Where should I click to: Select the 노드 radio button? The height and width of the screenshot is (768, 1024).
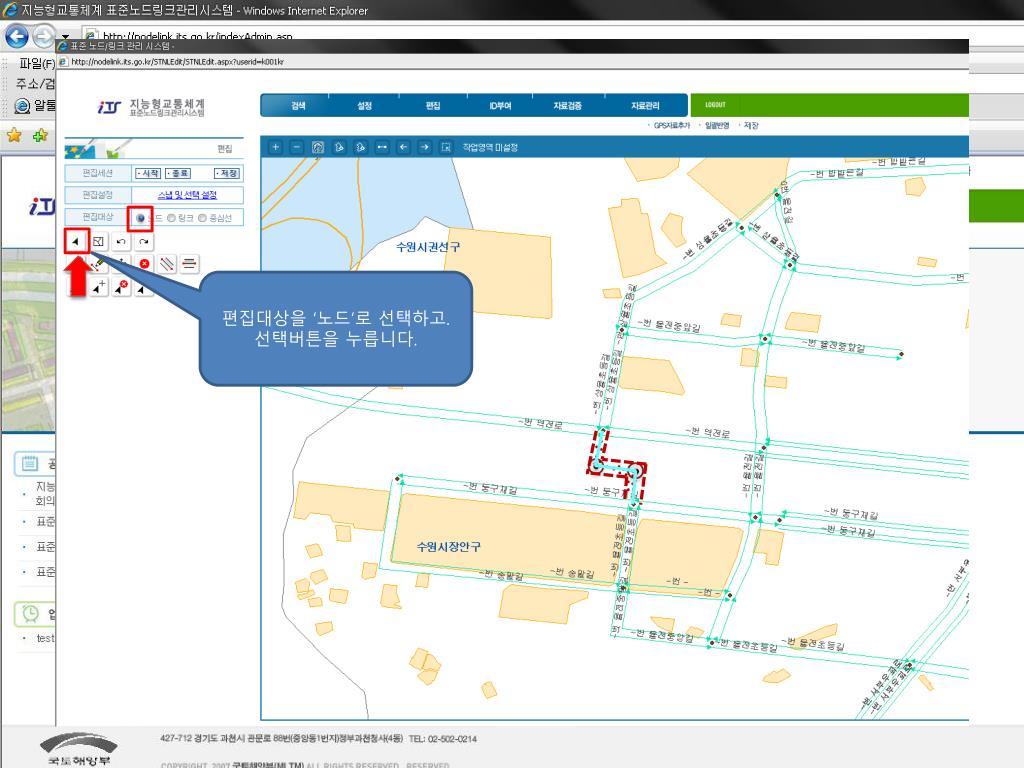click(x=140, y=218)
